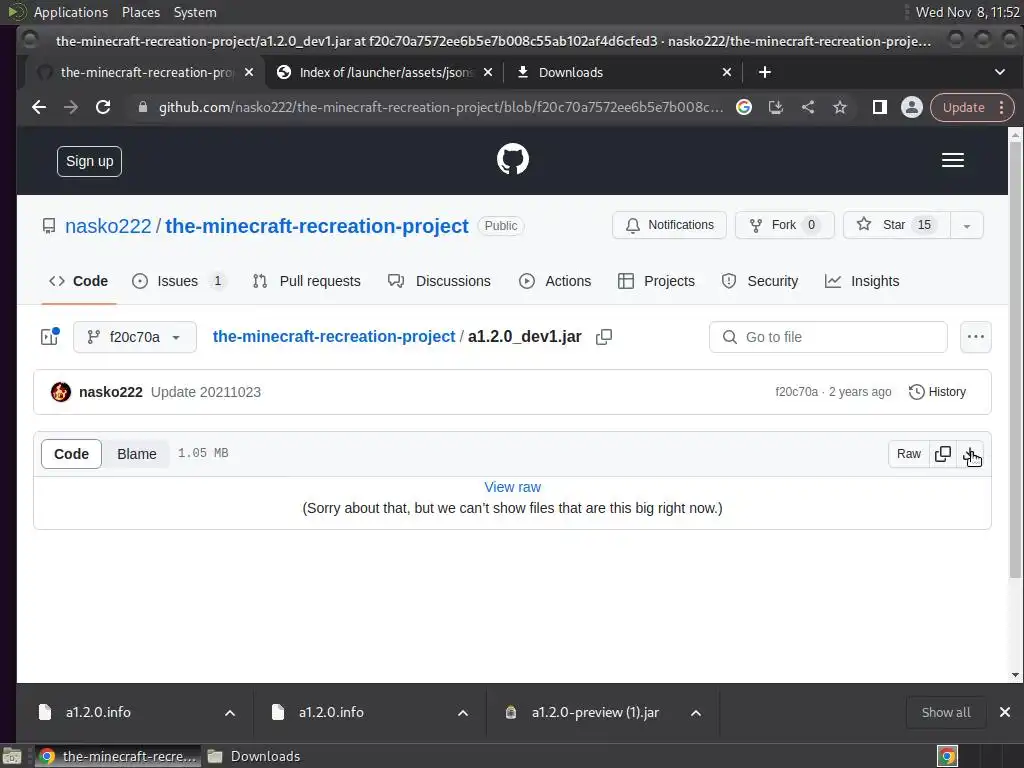
Task: Open the more file actions ellipsis menu
Action: click(x=976, y=337)
